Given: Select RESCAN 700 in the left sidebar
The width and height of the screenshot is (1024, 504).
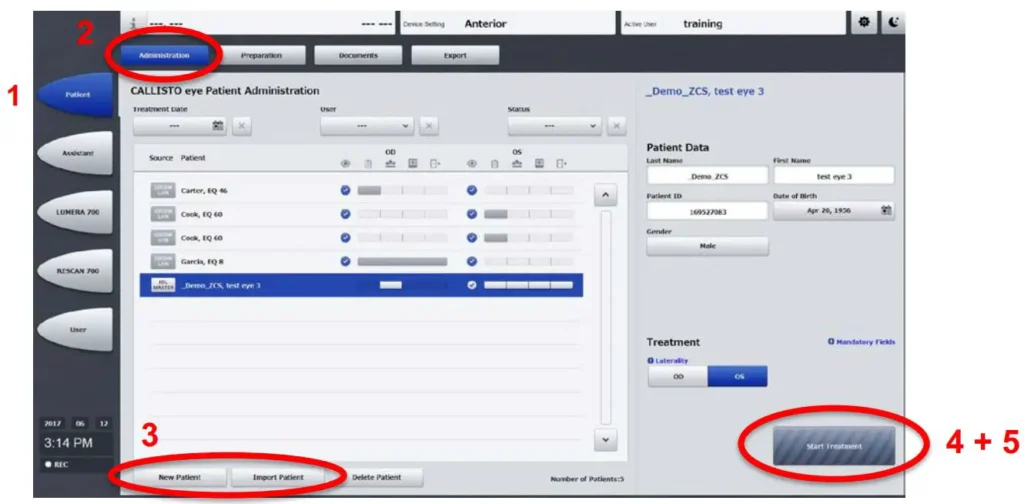Looking at the screenshot, I should [76, 271].
